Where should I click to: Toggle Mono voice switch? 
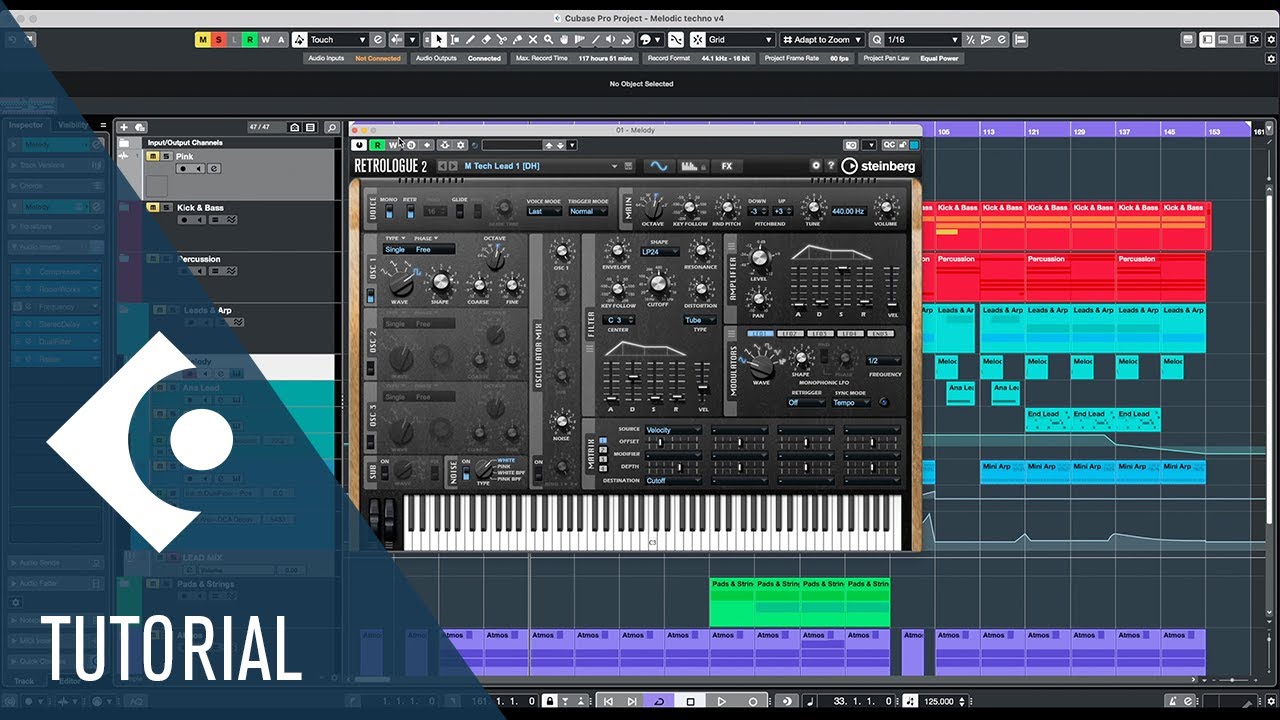pyautogui.click(x=389, y=211)
